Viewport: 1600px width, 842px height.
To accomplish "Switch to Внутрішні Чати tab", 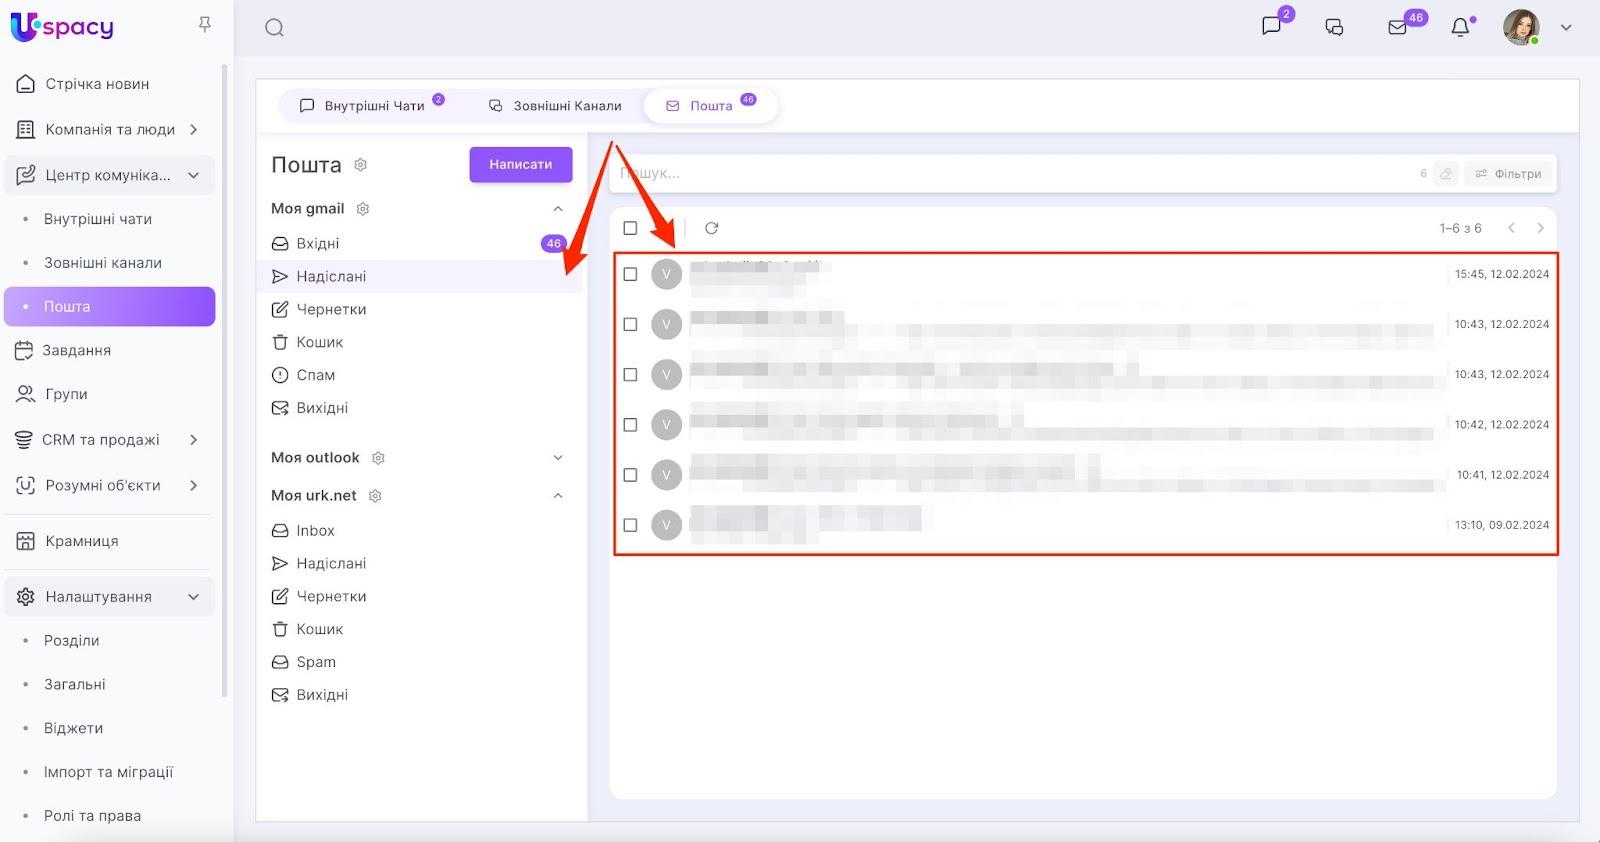I will click(x=372, y=105).
